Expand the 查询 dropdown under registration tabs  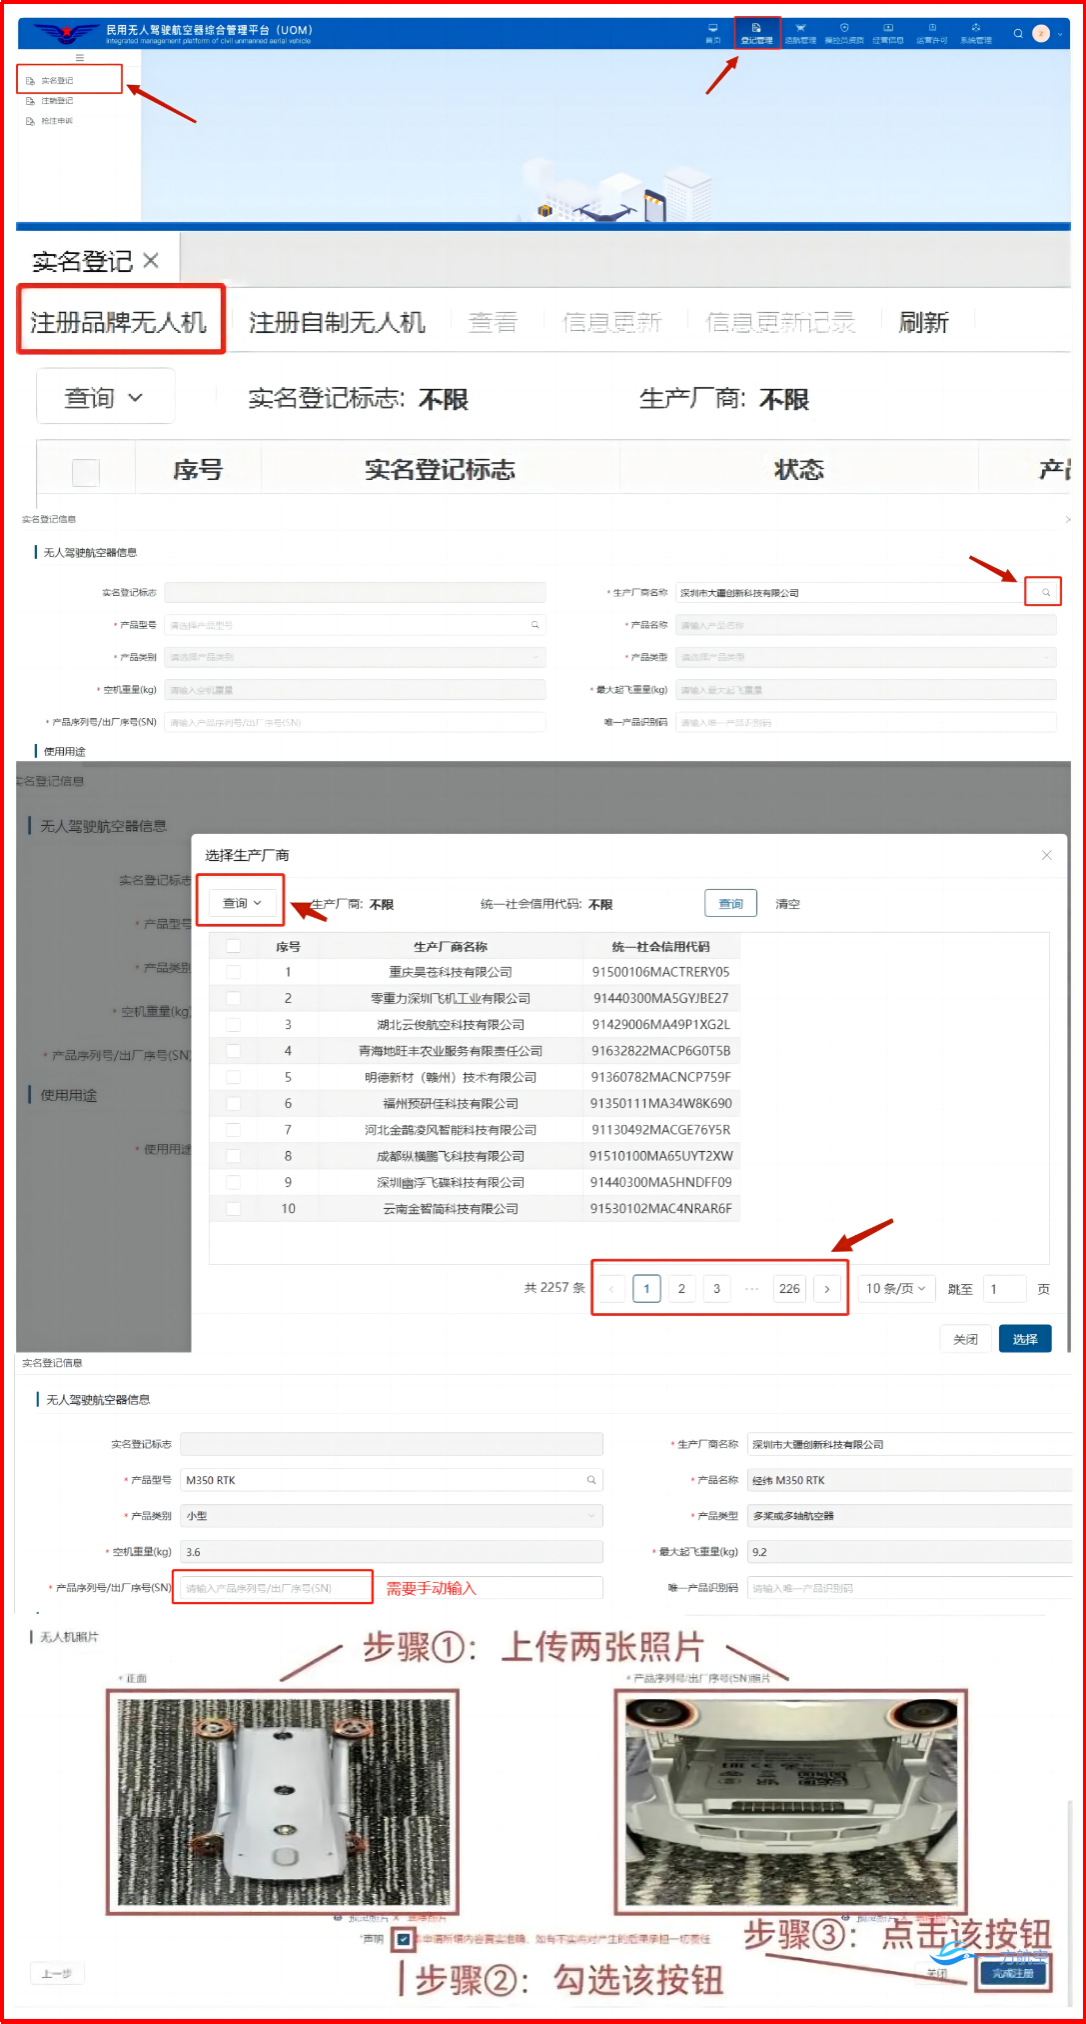point(104,398)
